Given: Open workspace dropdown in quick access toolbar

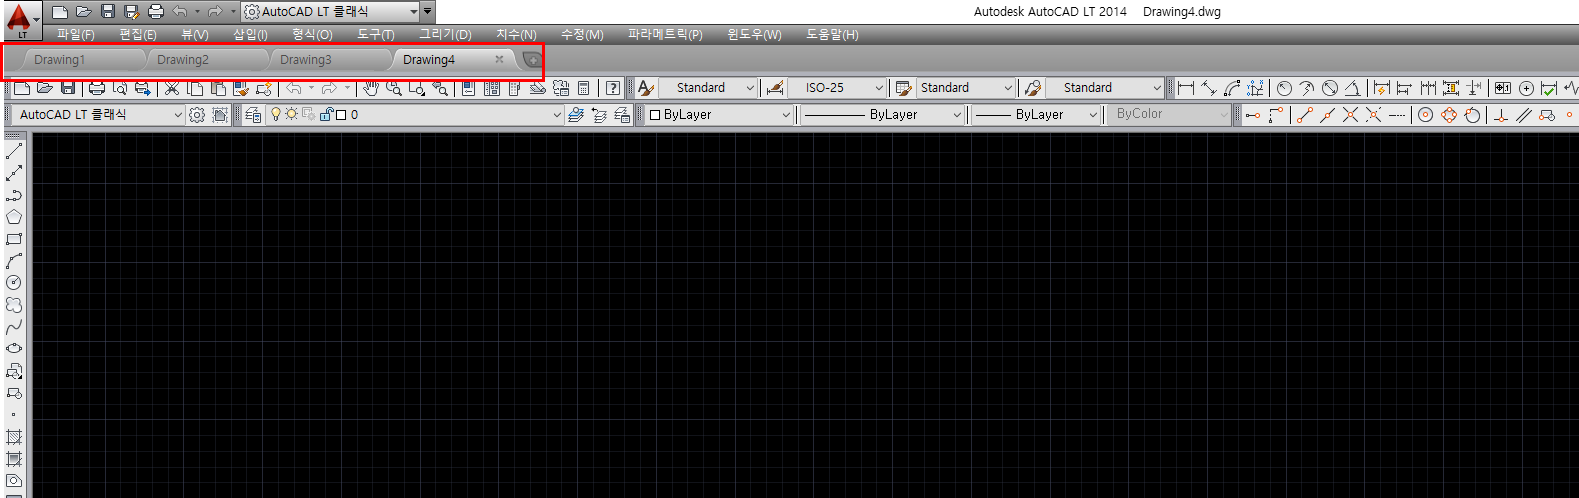Looking at the screenshot, I should pyautogui.click(x=414, y=12).
